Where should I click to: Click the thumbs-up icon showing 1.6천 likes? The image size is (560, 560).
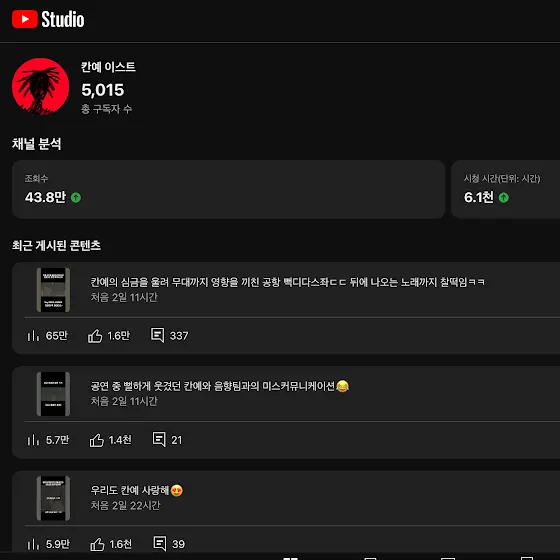tap(97, 544)
